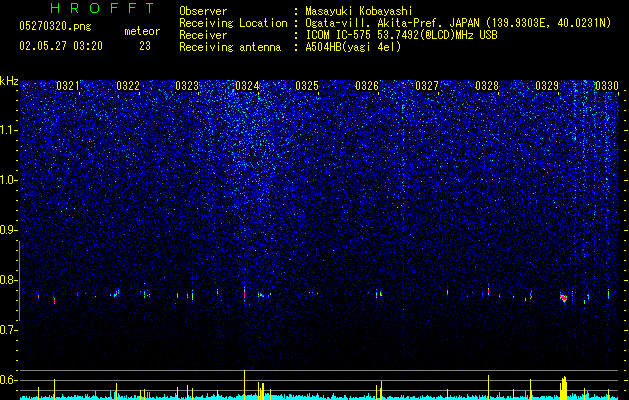Click the HROFFT title text

tap(103, 8)
